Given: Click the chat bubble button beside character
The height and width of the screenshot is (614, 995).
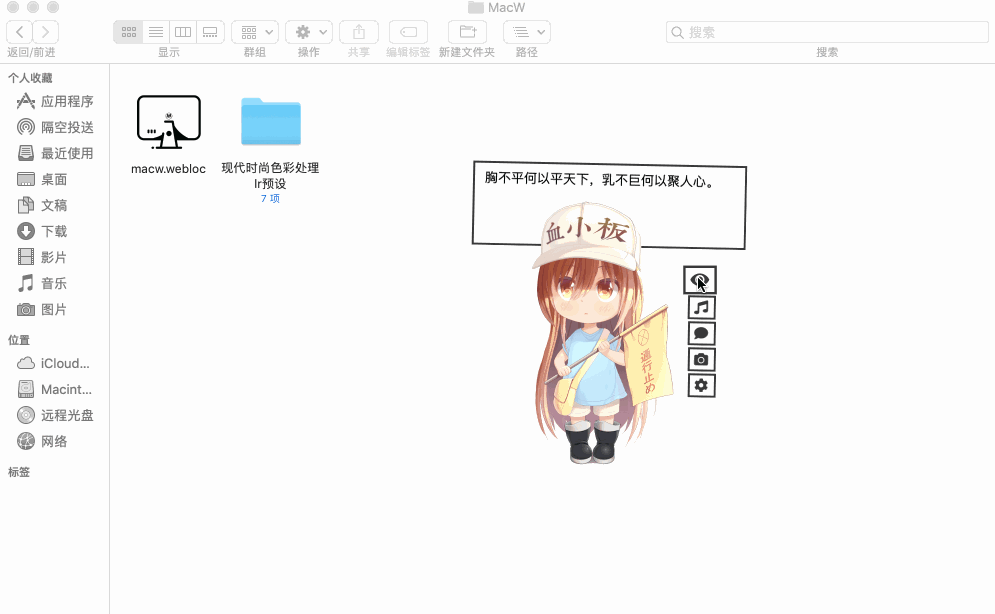Looking at the screenshot, I should coord(701,334).
